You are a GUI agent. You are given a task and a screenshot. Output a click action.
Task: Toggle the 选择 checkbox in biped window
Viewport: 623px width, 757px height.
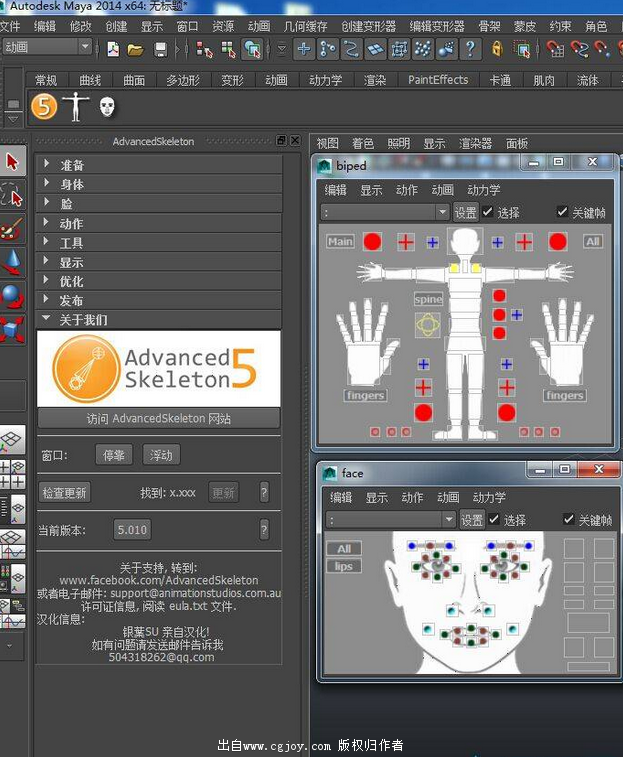pyautogui.click(x=488, y=211)
